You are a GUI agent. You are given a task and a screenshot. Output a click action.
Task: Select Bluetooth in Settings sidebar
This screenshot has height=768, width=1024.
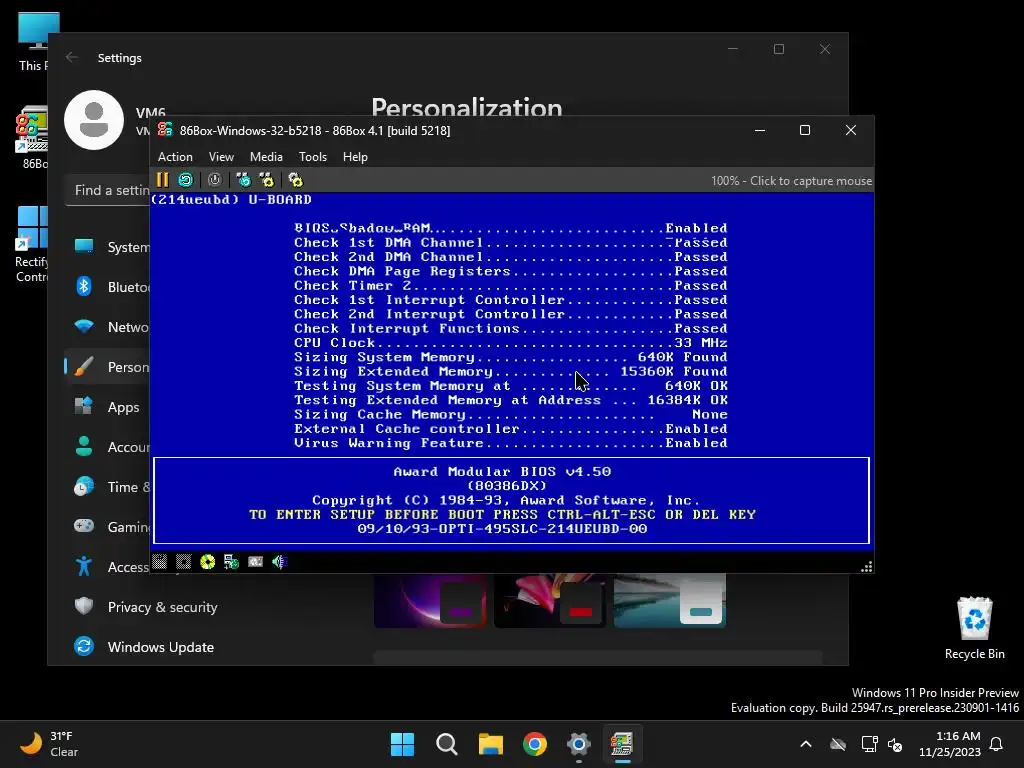tap(108, 287)
